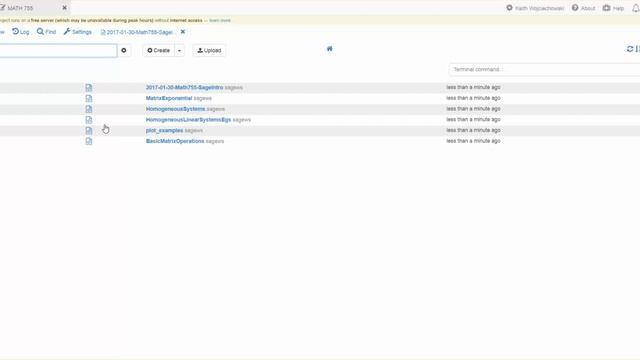Click the file icon for plot_examples
Viewport: 640px width, 360px height.
coord(89,130)
